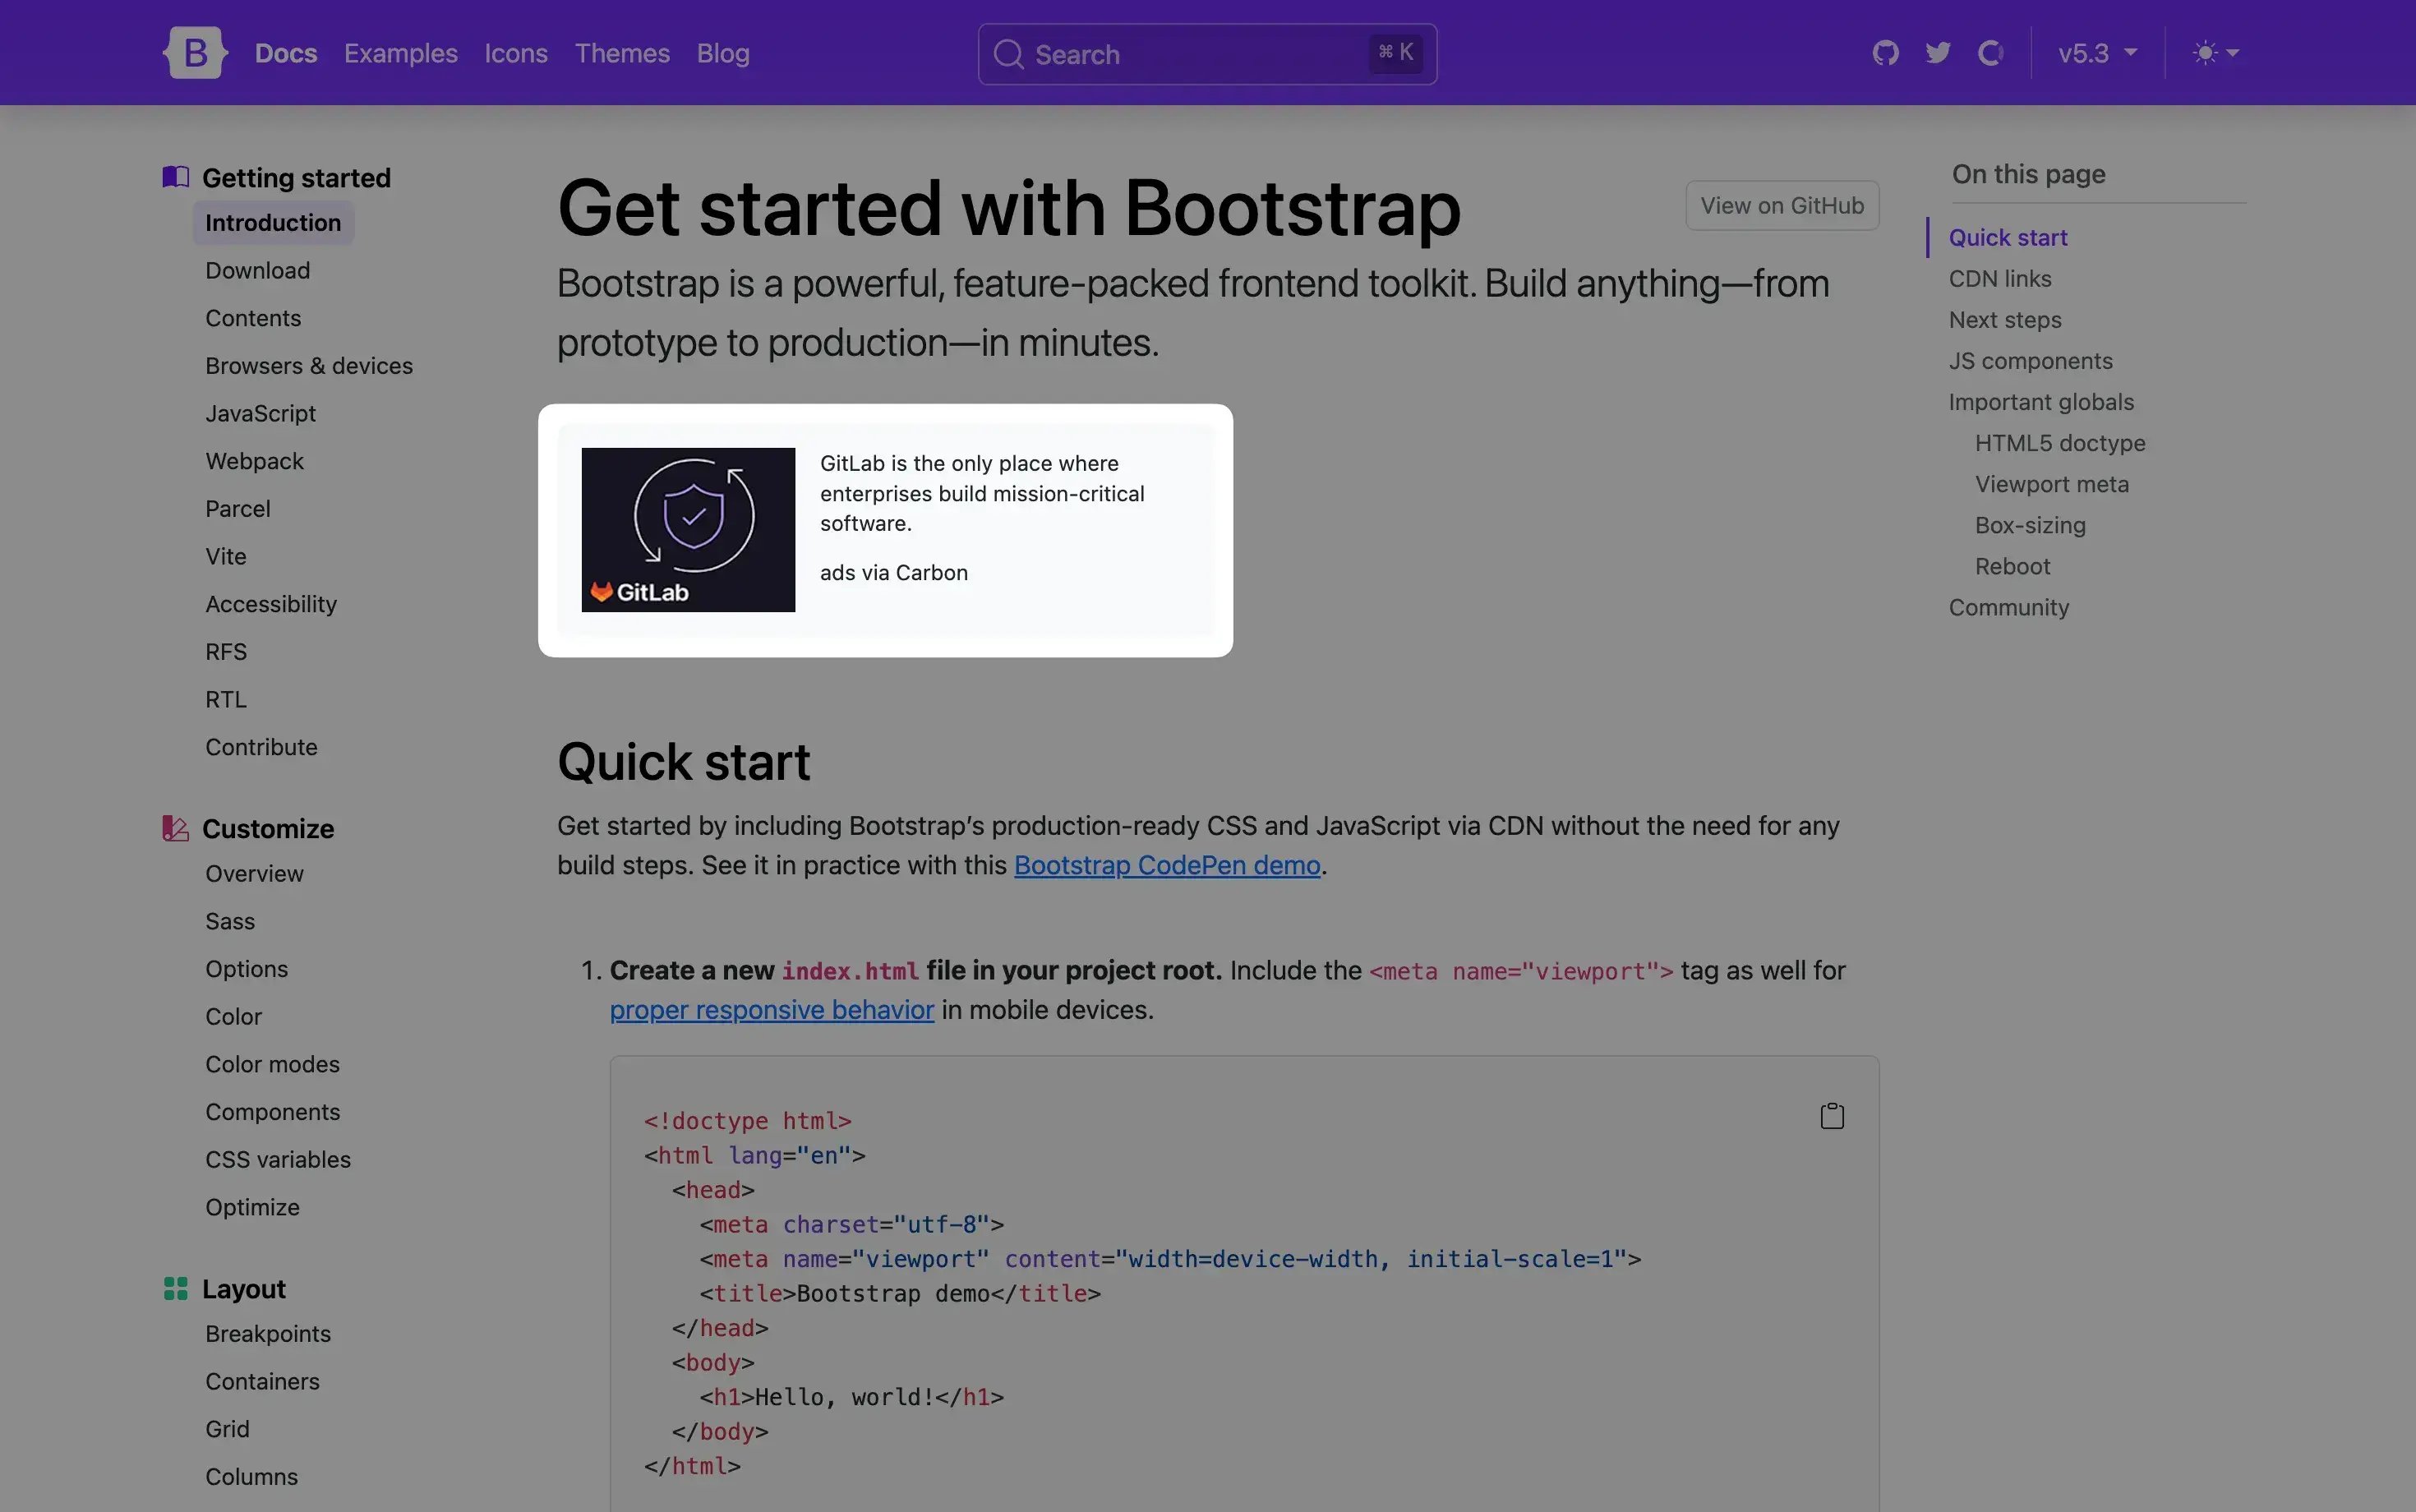Open the Download sidebar page
2416x1512 pixels.
click(257, 270)
